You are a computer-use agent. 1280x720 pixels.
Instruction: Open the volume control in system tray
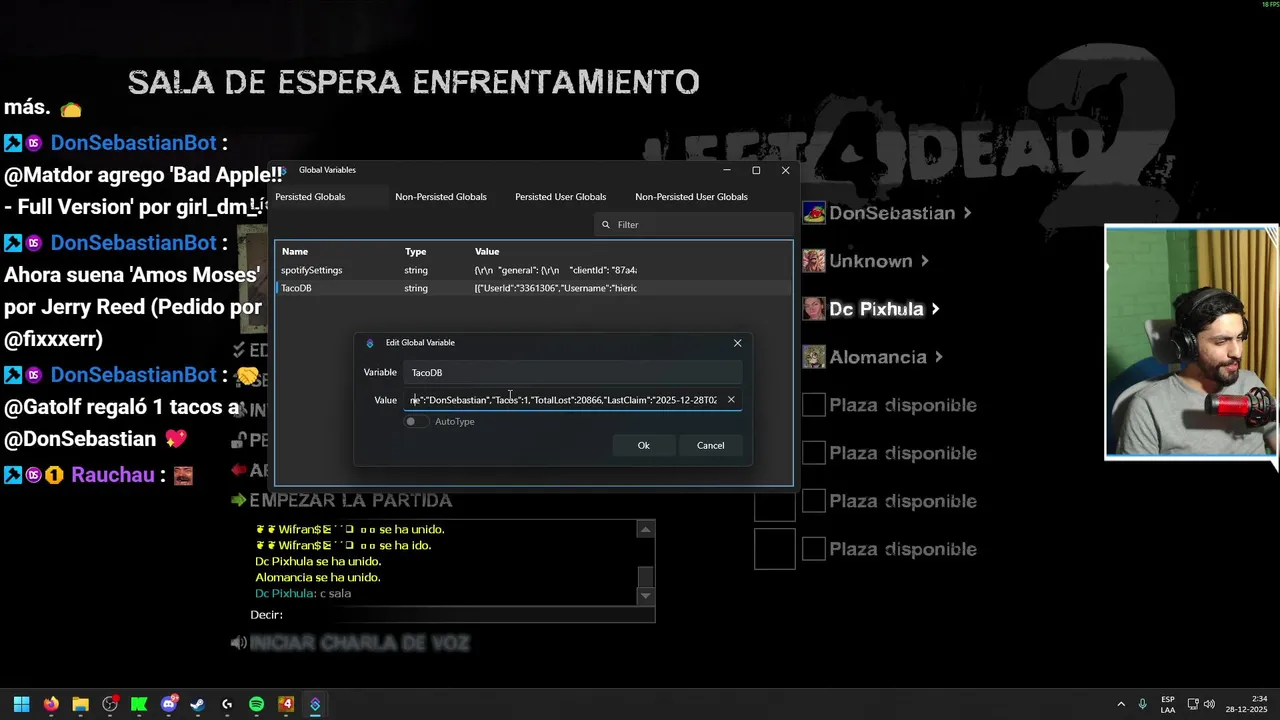point(1209,704)
